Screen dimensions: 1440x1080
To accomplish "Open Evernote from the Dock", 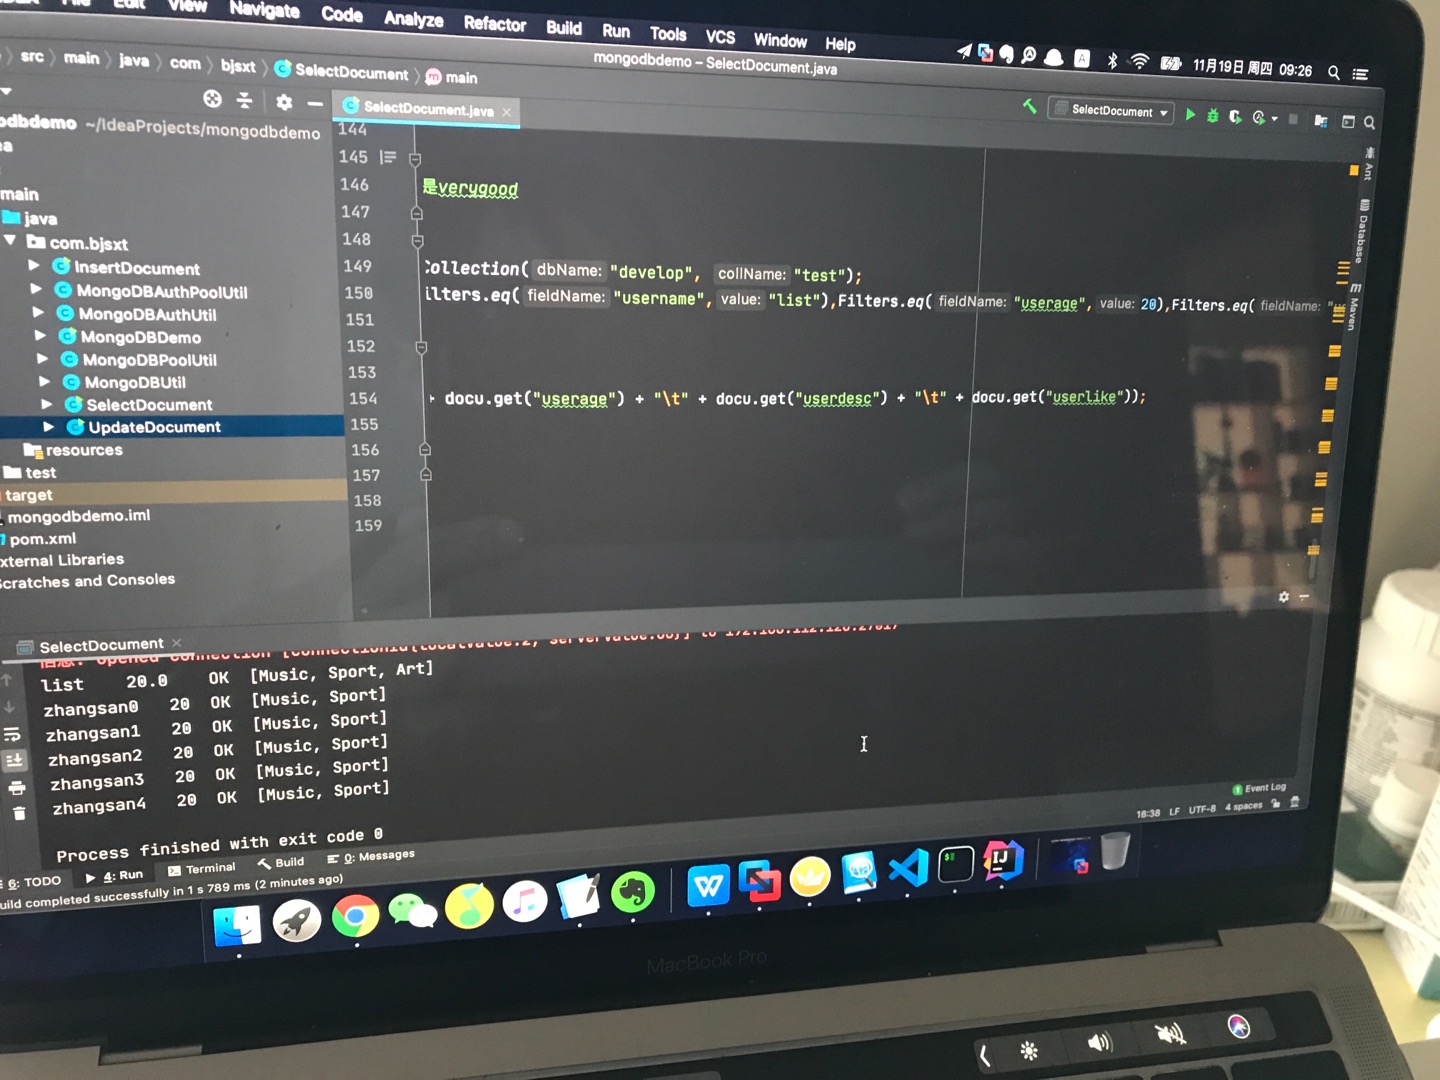I will [x=632, y=892].
